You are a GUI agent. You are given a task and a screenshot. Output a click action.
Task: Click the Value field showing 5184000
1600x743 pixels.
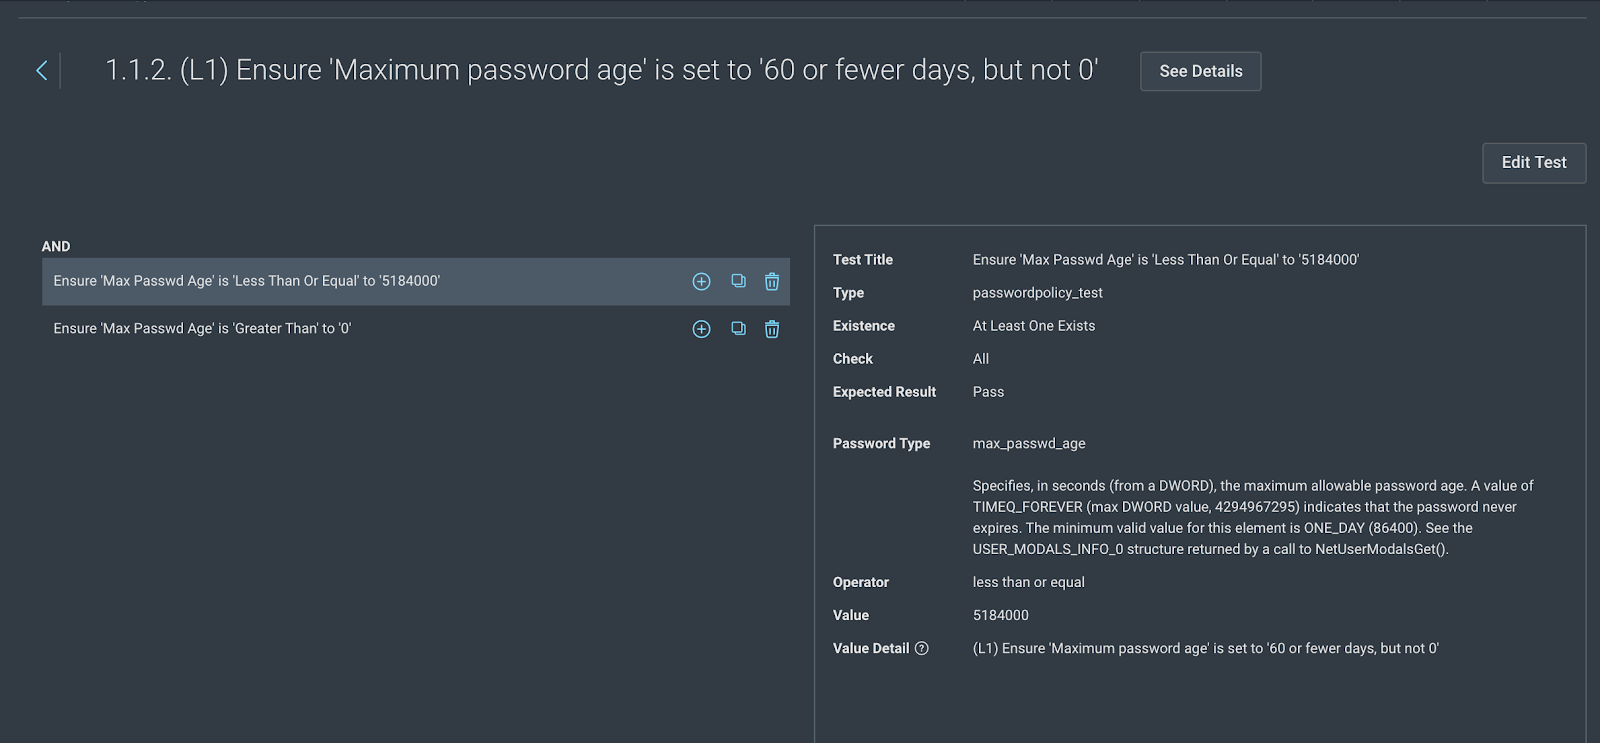pyautogui.click(x=1000, y=615)
